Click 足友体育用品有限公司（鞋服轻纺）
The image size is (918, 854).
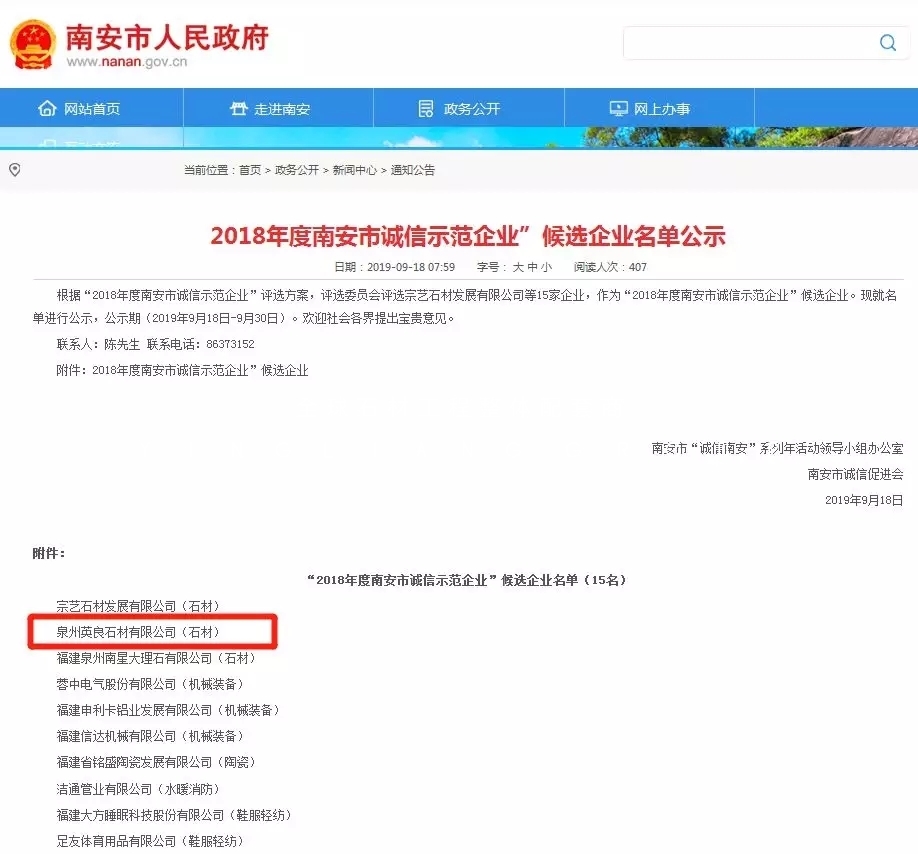(x=150, y=841)
